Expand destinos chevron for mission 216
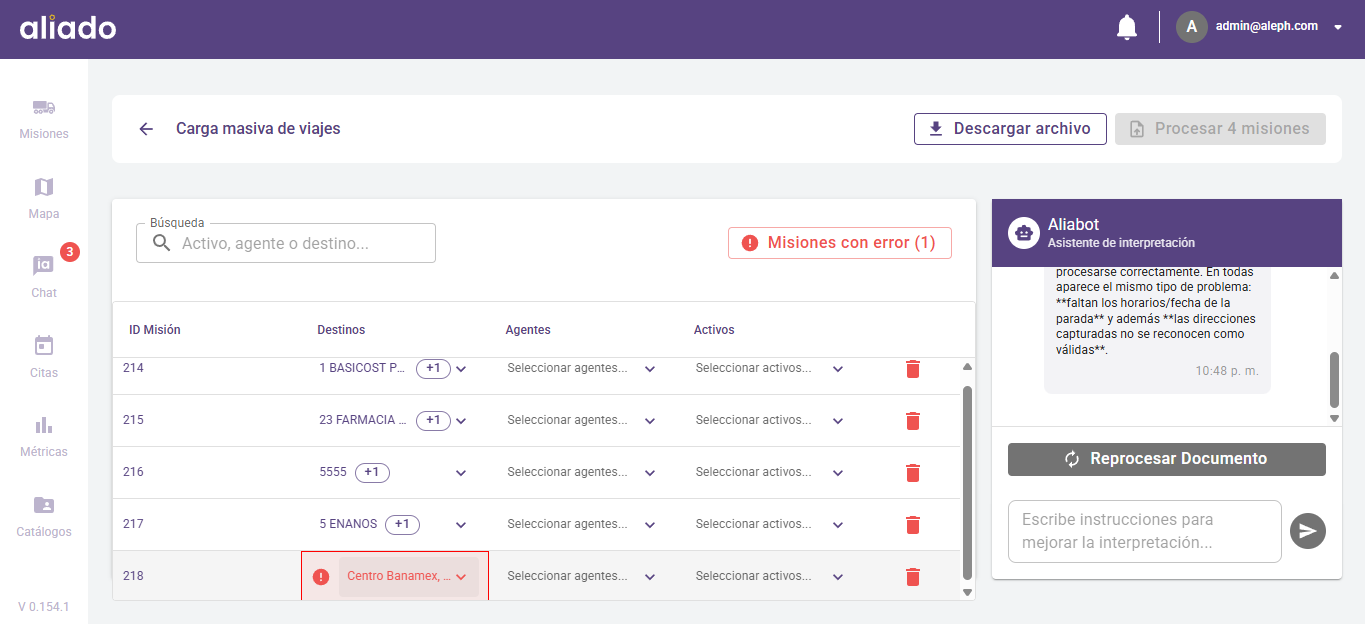The image size is (1365, 624). pos(461,473)
